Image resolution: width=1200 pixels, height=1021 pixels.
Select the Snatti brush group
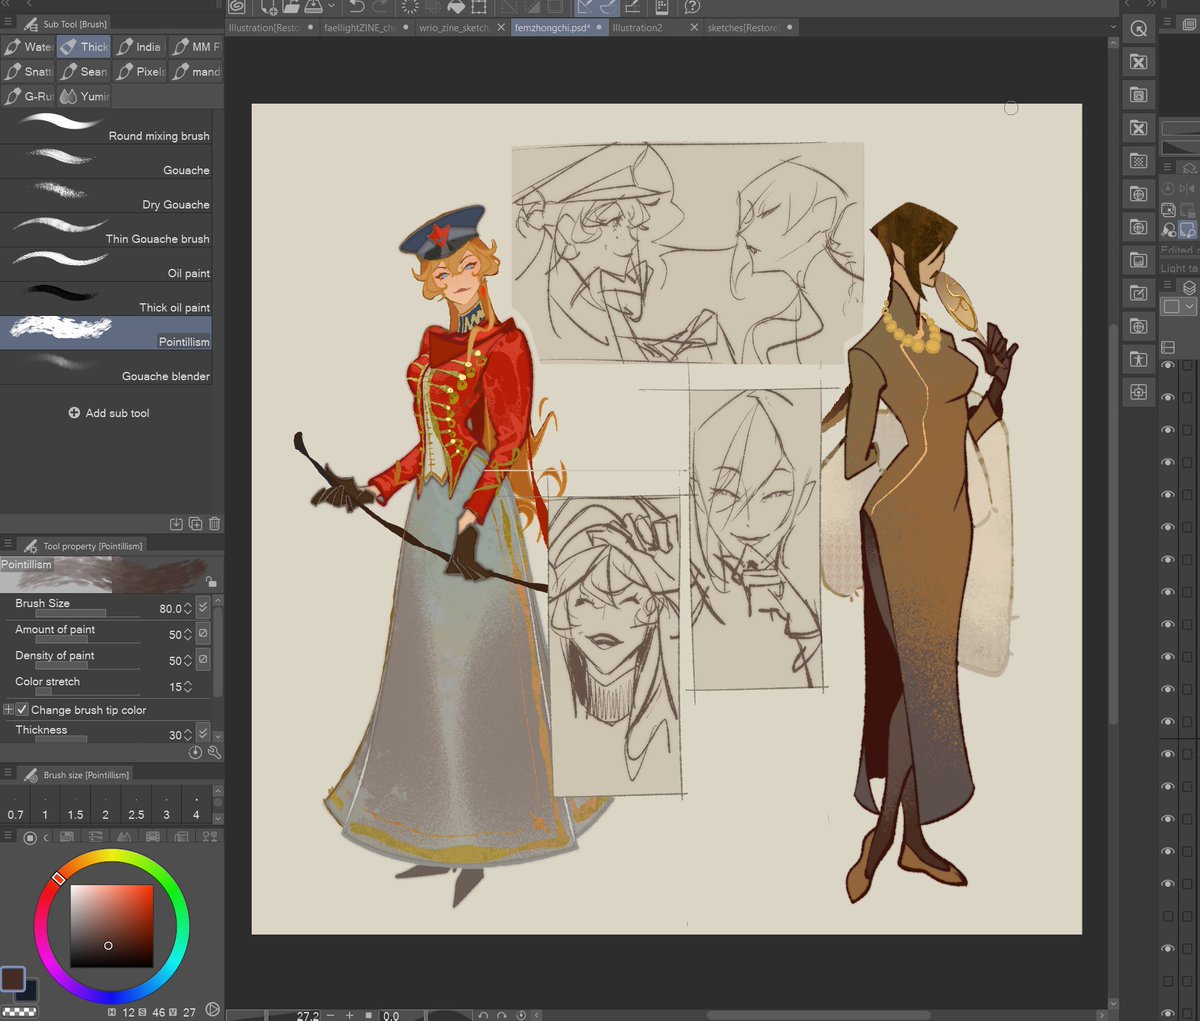(x=28, y=71)
